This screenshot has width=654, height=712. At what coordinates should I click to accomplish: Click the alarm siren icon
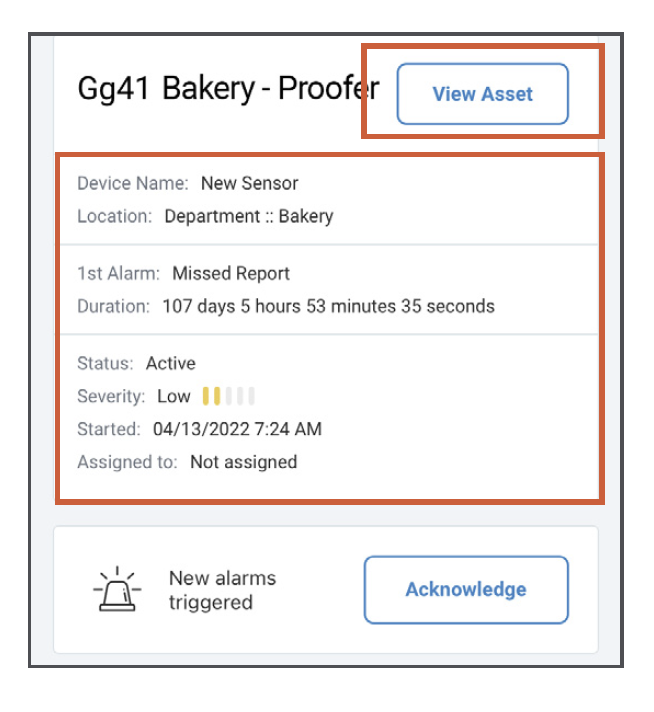tap(117, 589)
